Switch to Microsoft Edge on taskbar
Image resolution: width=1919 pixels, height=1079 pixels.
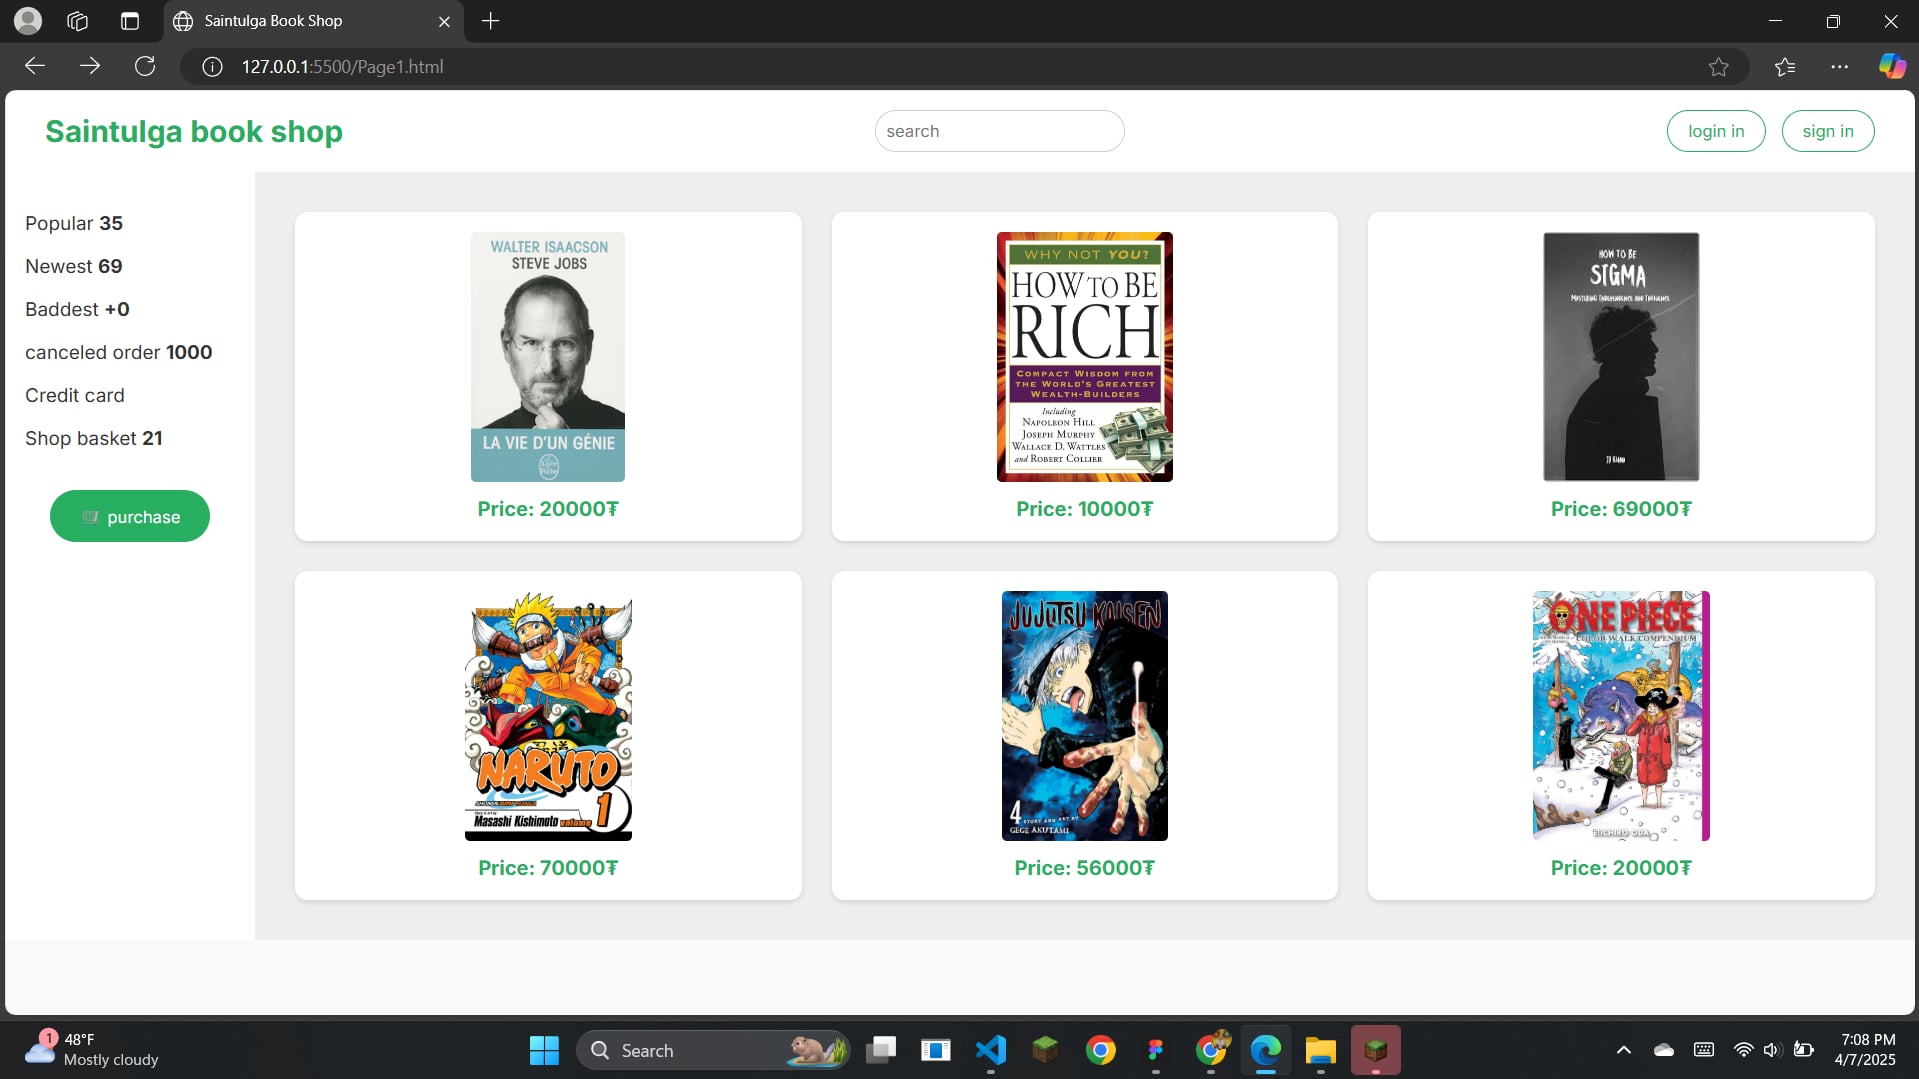pos(1266,1050)
